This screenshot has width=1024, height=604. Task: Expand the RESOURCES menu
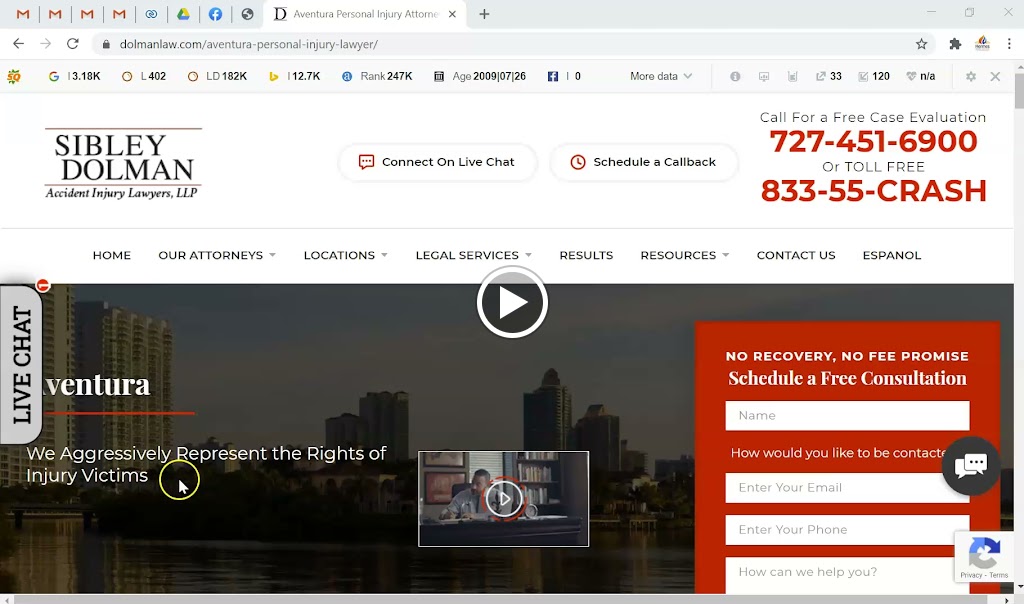pos(684,255)
